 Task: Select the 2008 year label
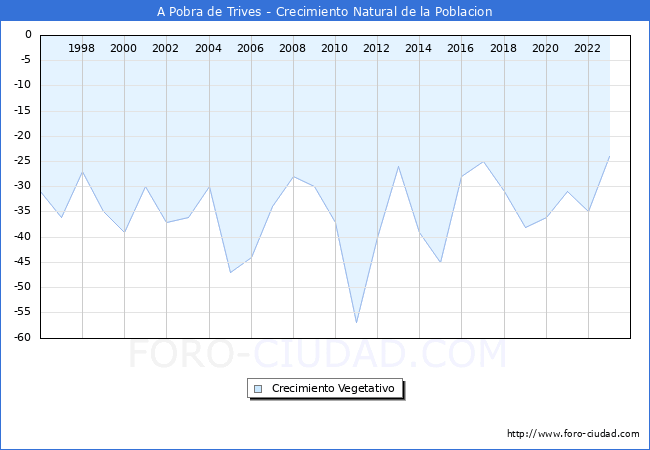click(293, 48)
